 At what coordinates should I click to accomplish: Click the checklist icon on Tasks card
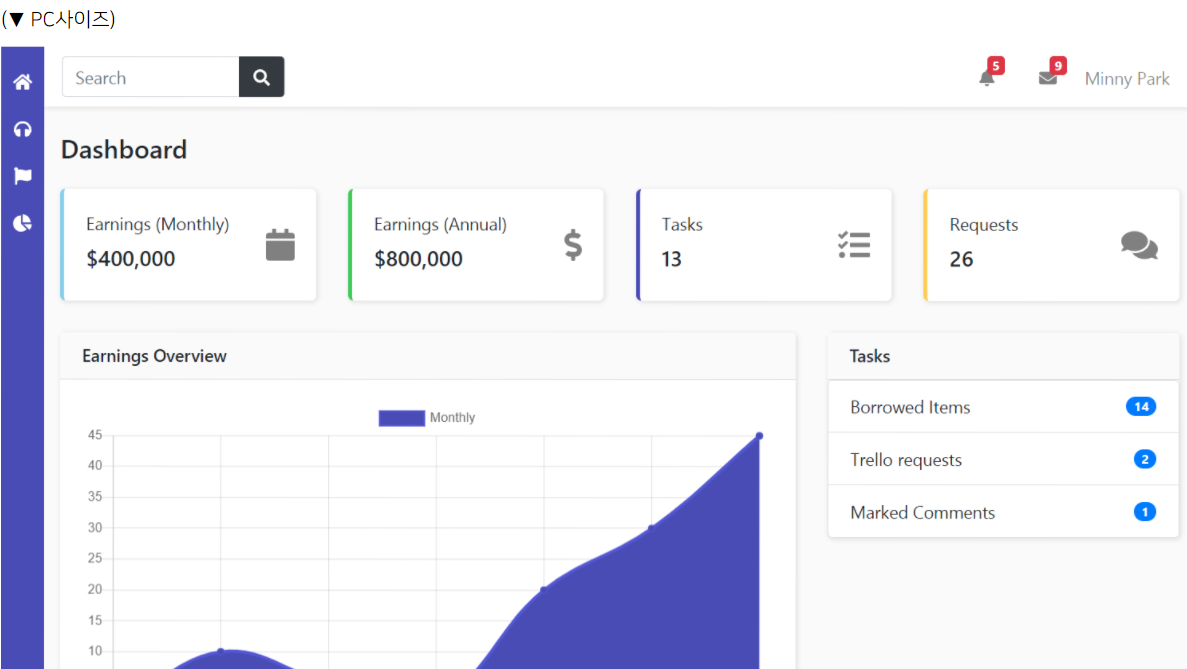point(854,245)
